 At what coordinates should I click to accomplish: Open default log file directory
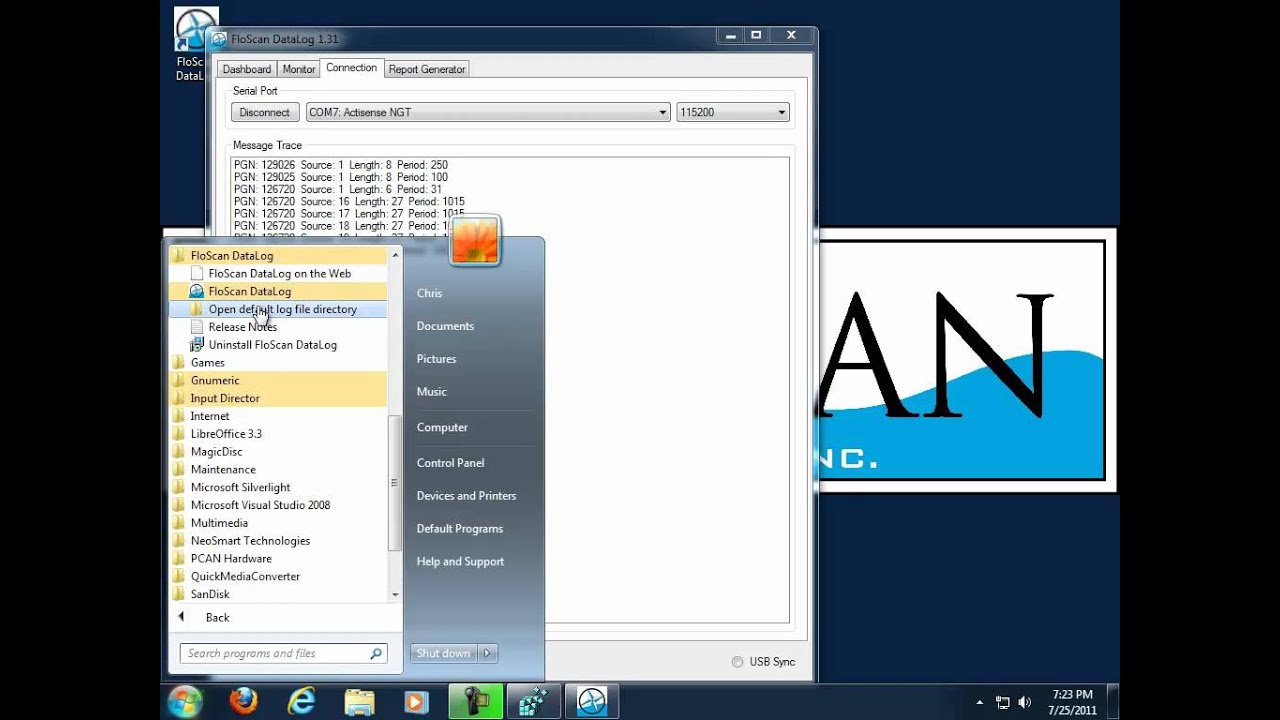[x=278, y=309]
